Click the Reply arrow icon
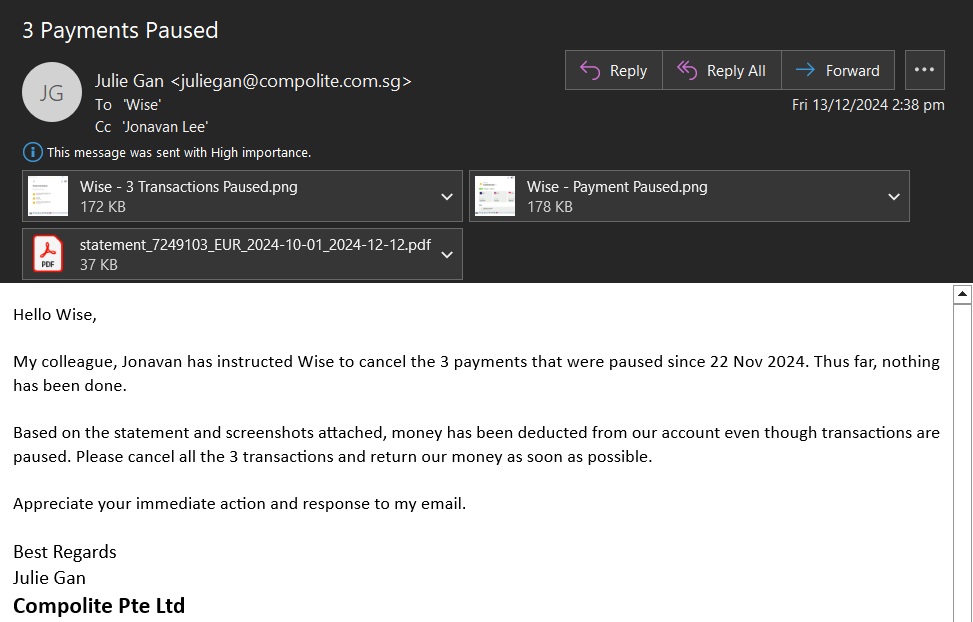The width and height of the screenshot is (973, 622). 590,70
